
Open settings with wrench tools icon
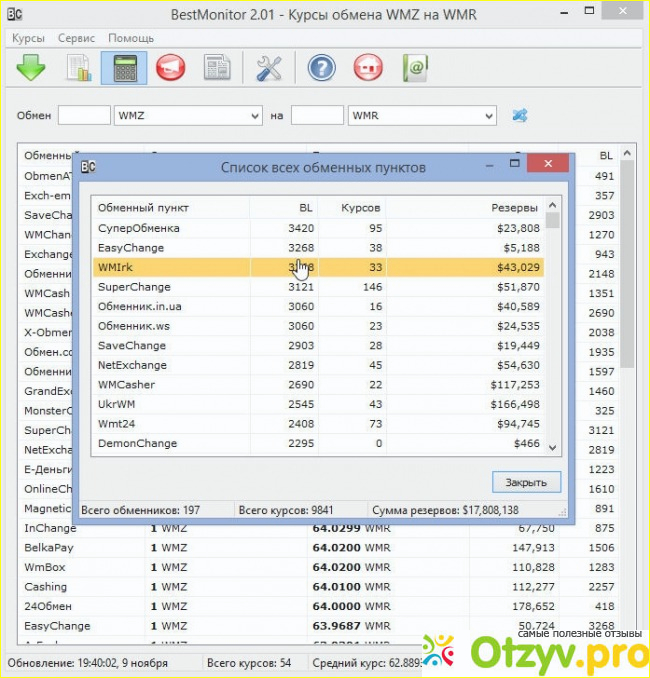pyautogui.click(x=270, y=68)
